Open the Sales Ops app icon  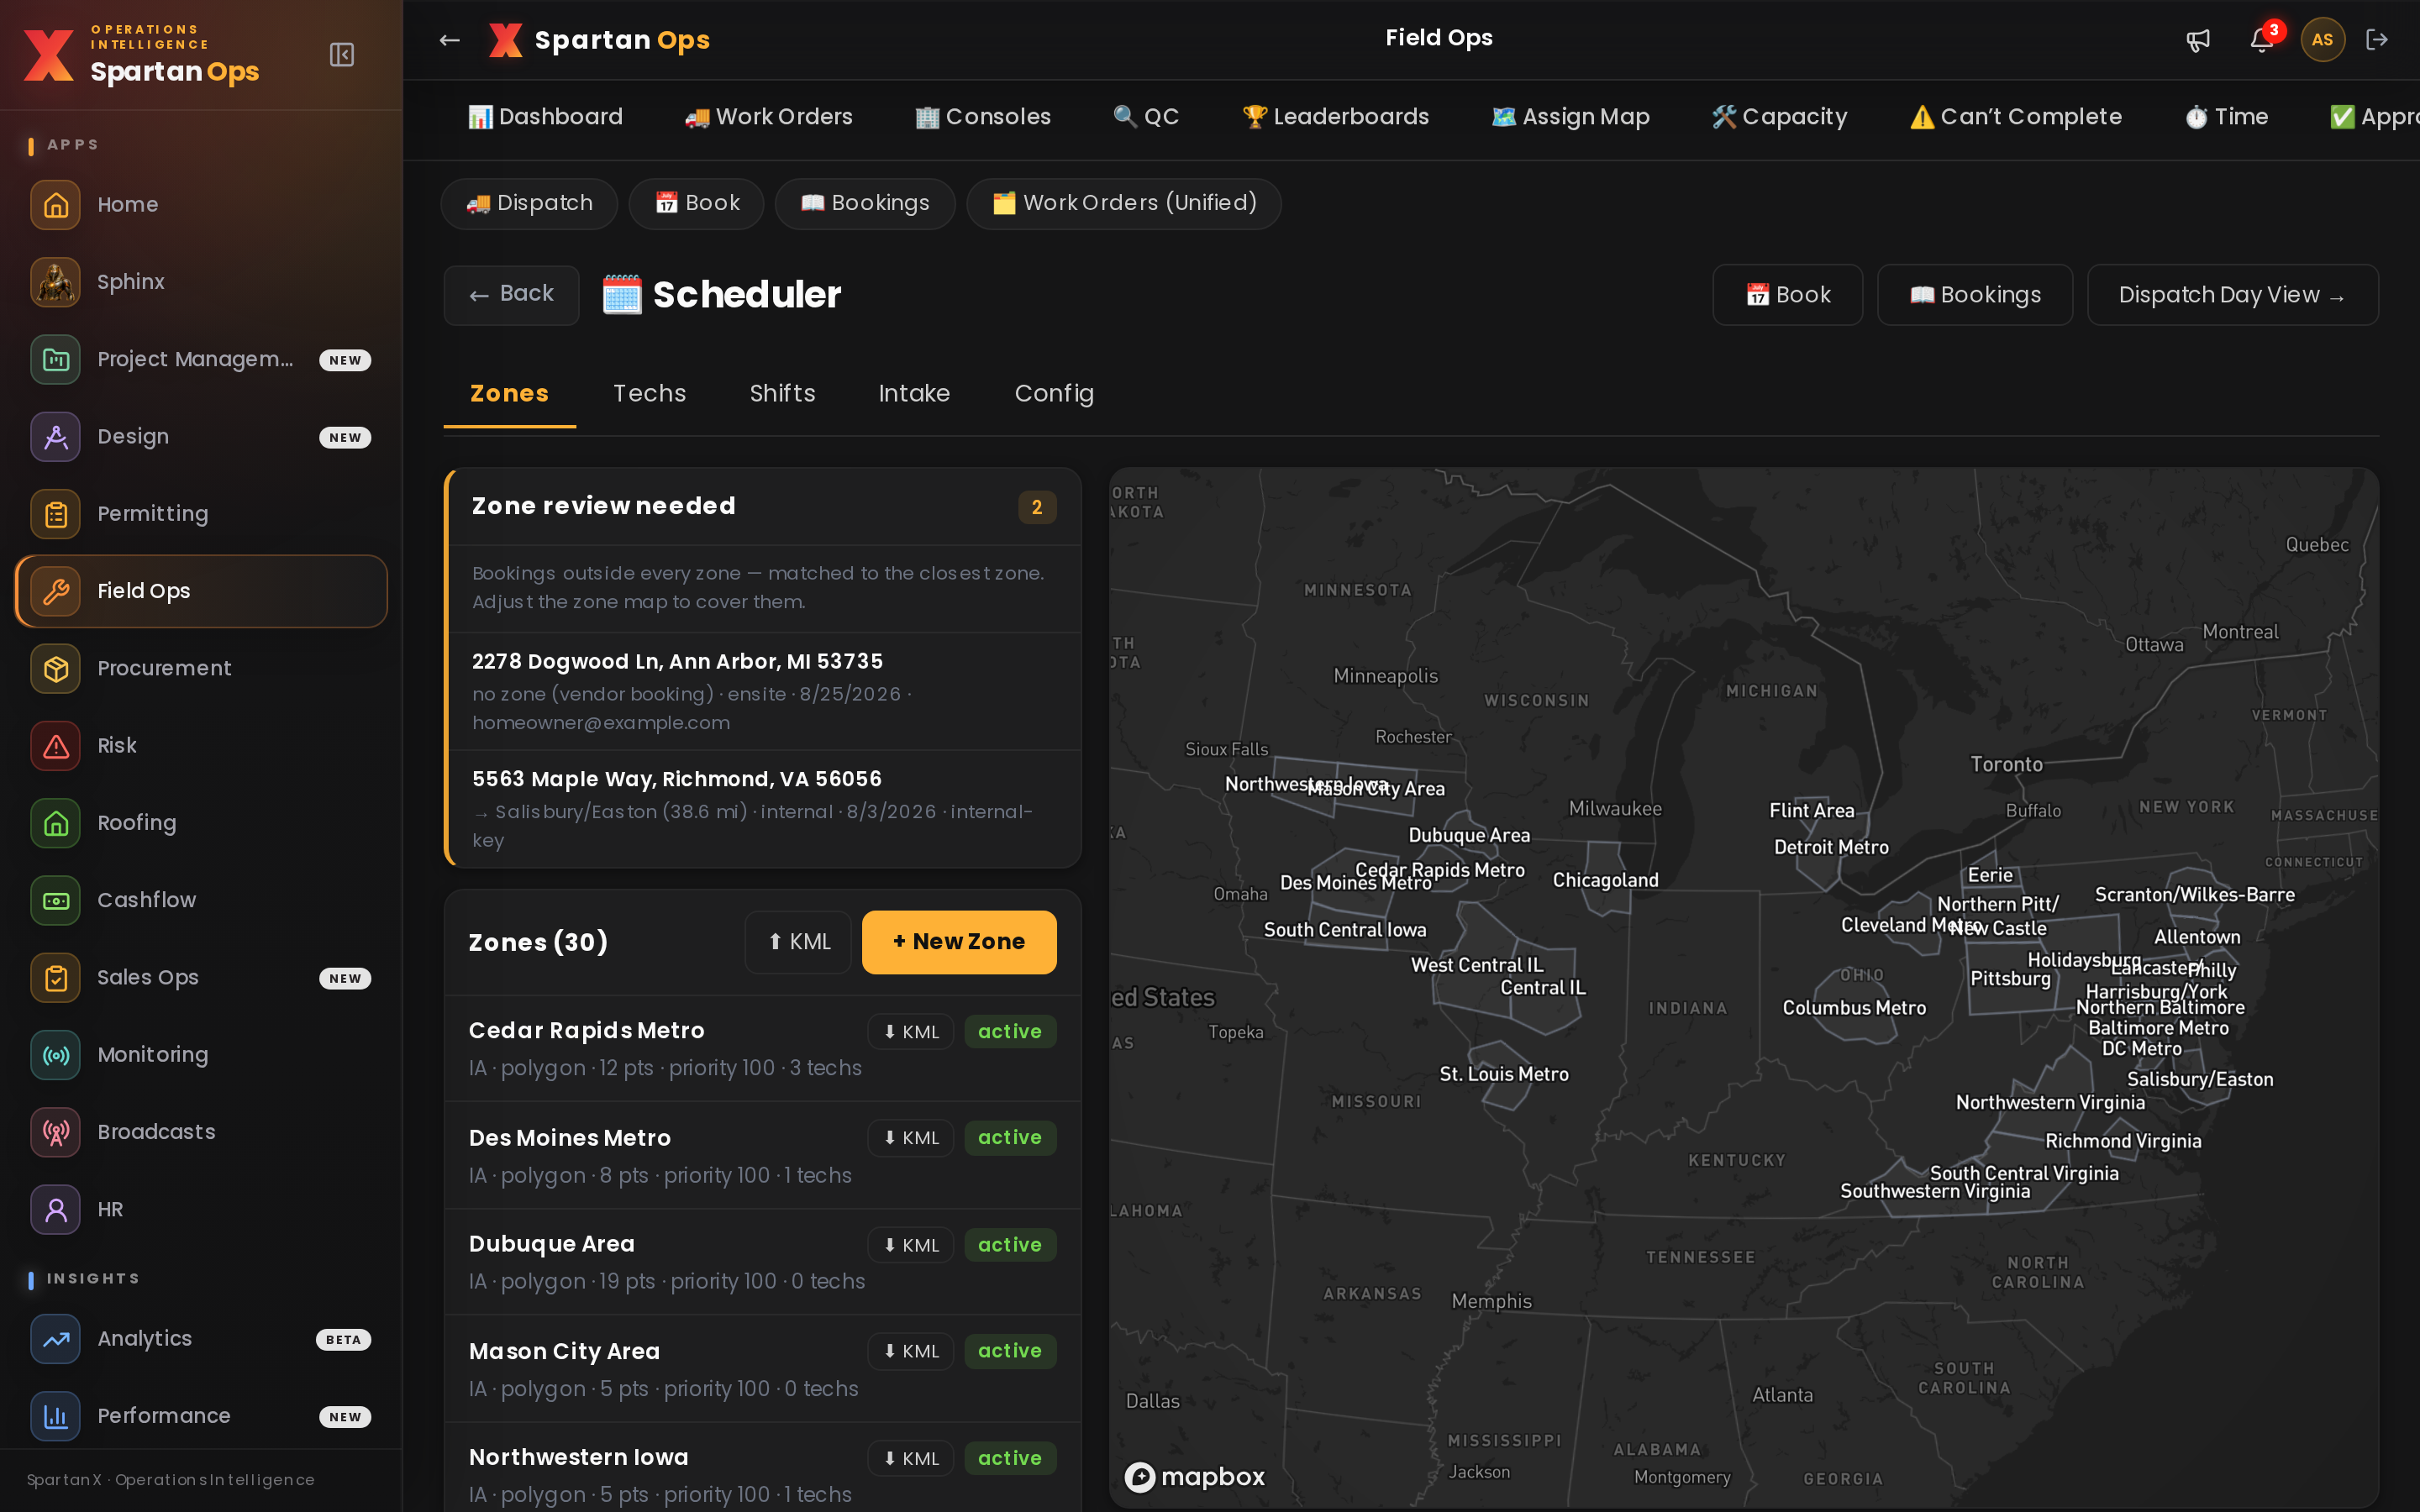[x=56, y=978]
